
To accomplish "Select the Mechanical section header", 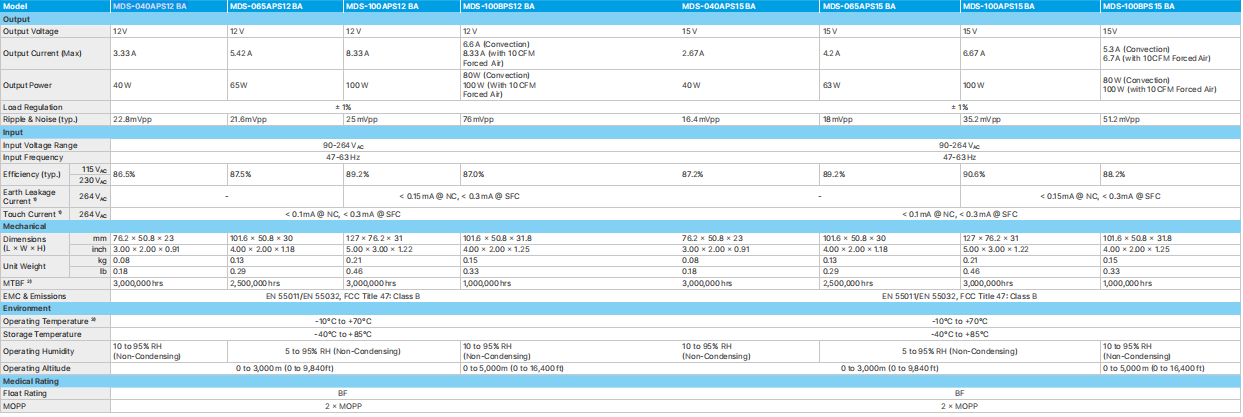I will click(24, 226).
